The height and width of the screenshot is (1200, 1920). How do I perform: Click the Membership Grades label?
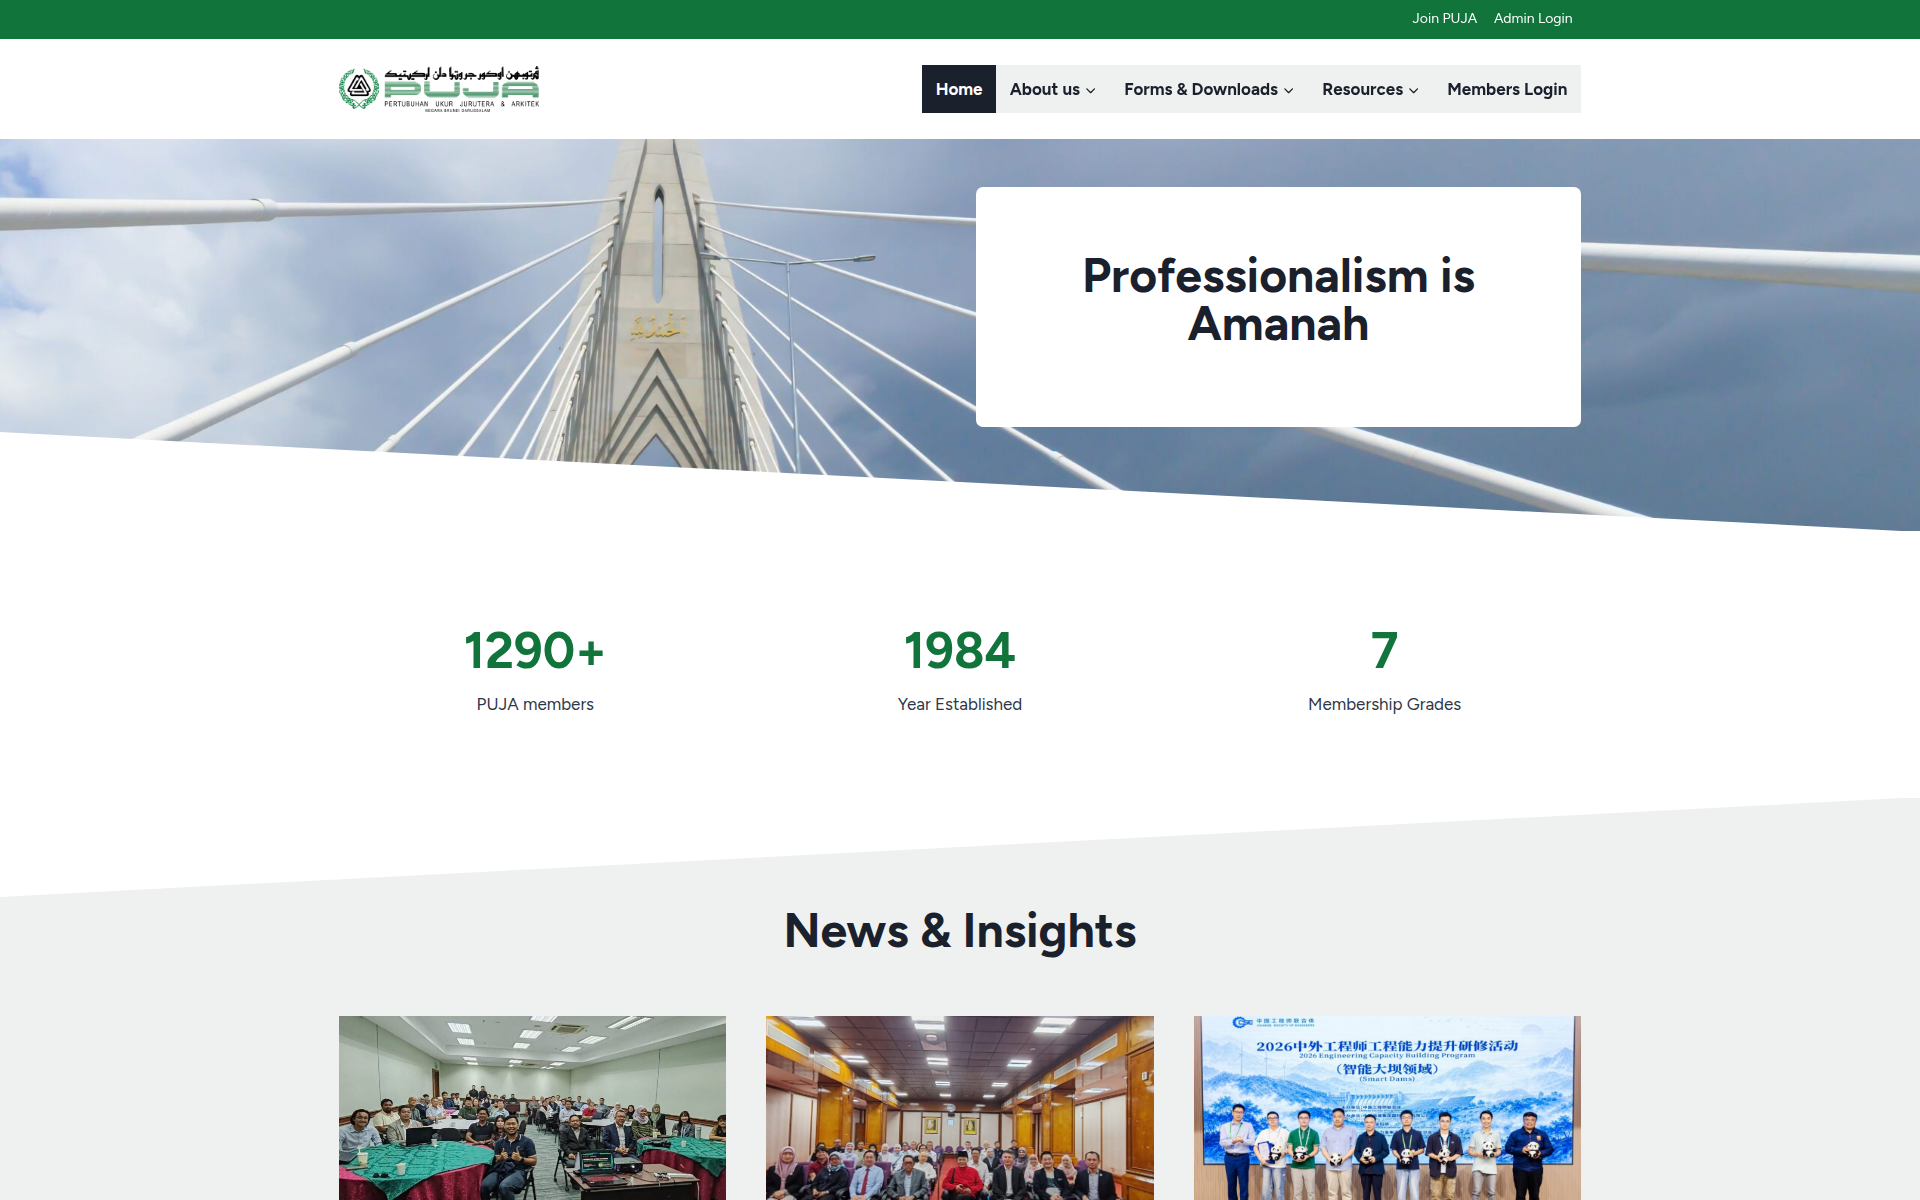coord(1384,704)
